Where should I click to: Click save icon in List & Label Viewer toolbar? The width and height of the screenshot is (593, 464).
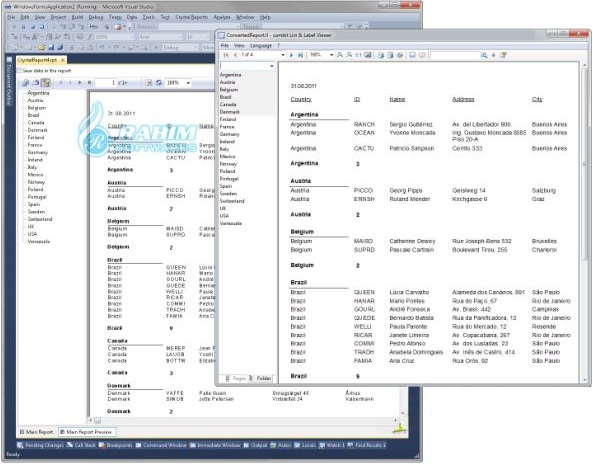413,55
